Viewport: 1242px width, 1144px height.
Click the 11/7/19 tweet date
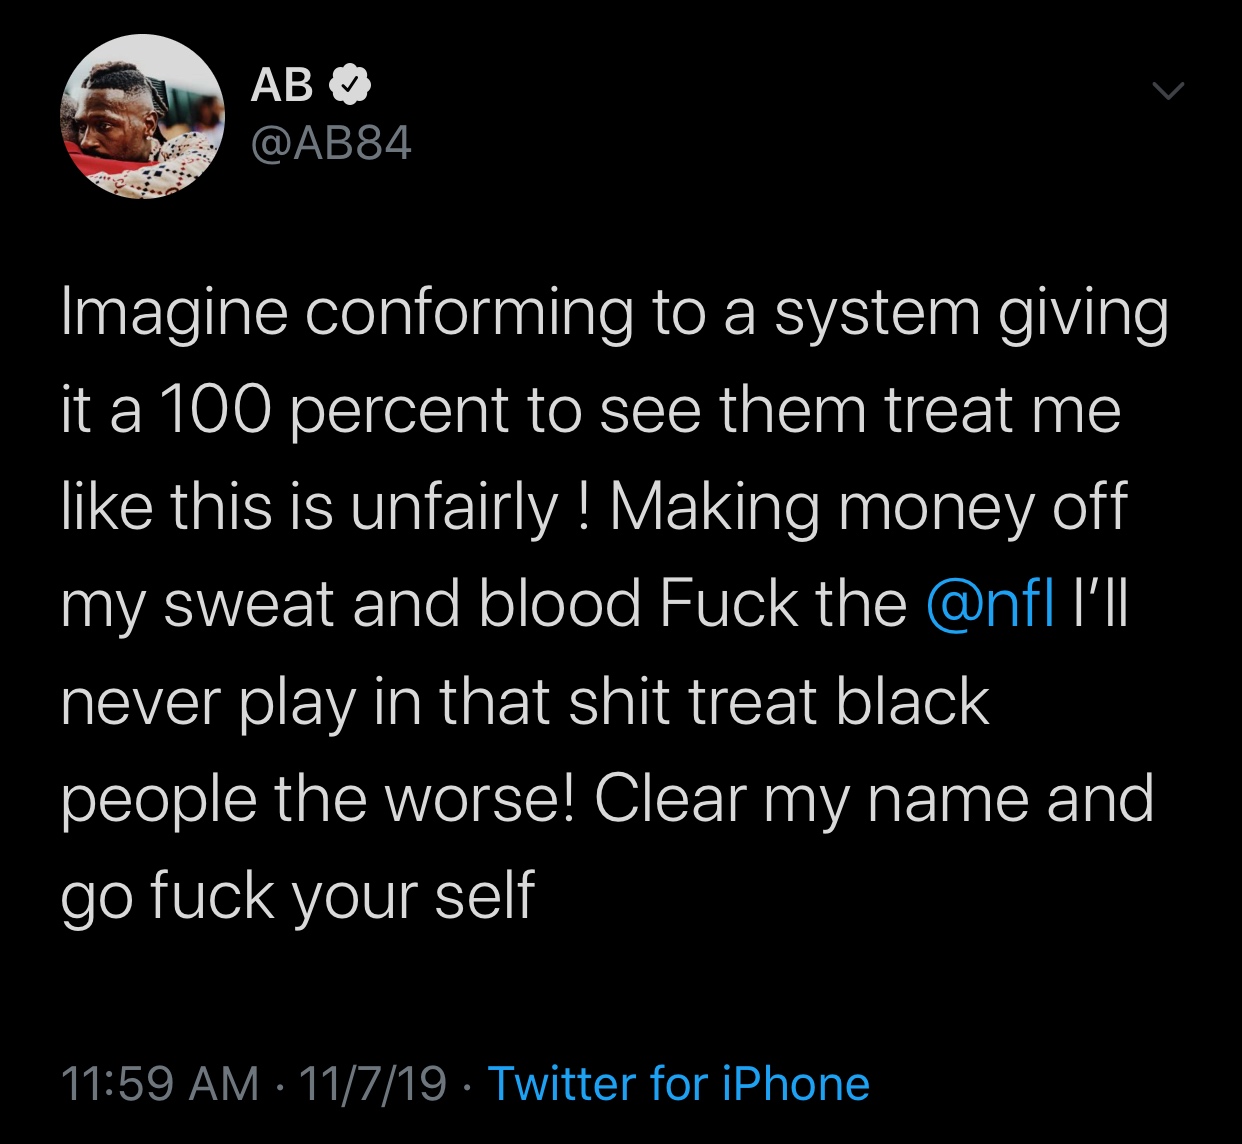tap(372, 1083)
